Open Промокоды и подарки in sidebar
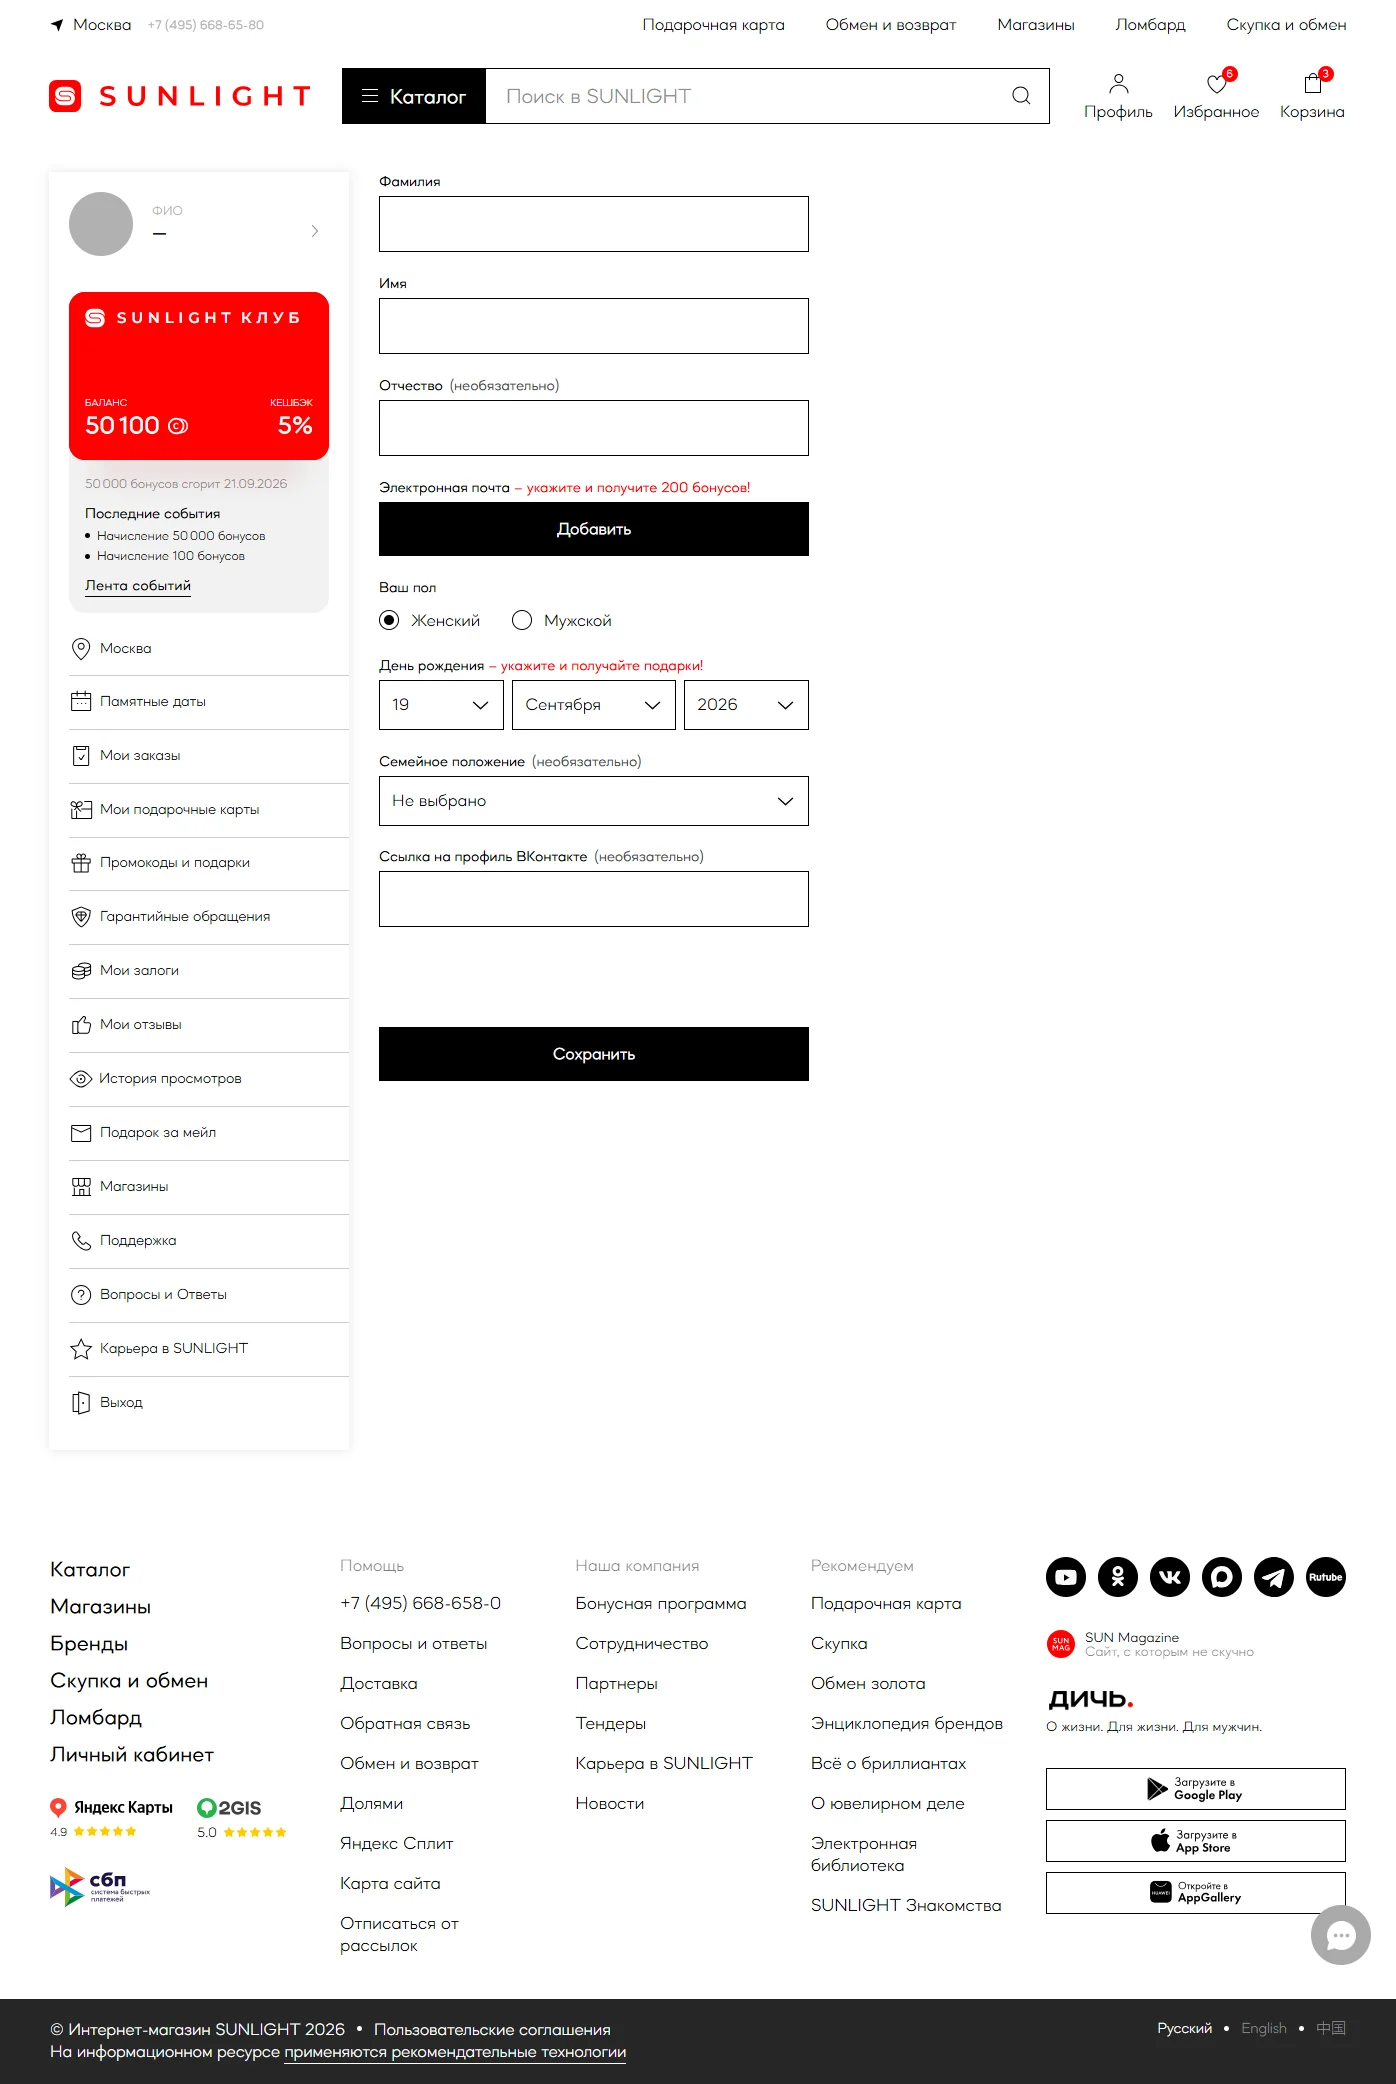This screenshot has height=2084, width=1396. pyautogui.click(x=209, y=863)
